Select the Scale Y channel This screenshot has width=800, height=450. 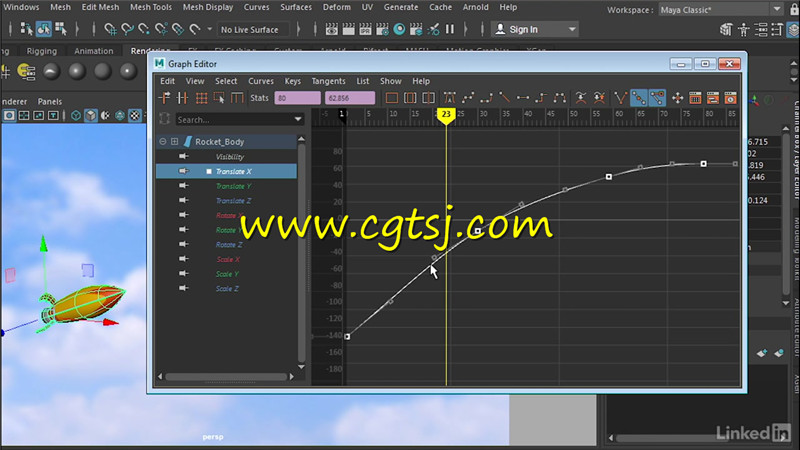227,274
